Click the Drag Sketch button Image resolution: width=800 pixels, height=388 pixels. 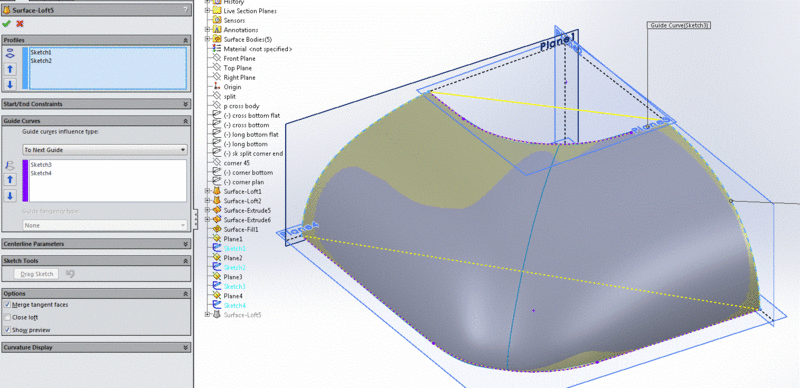[x=36, y=274]
